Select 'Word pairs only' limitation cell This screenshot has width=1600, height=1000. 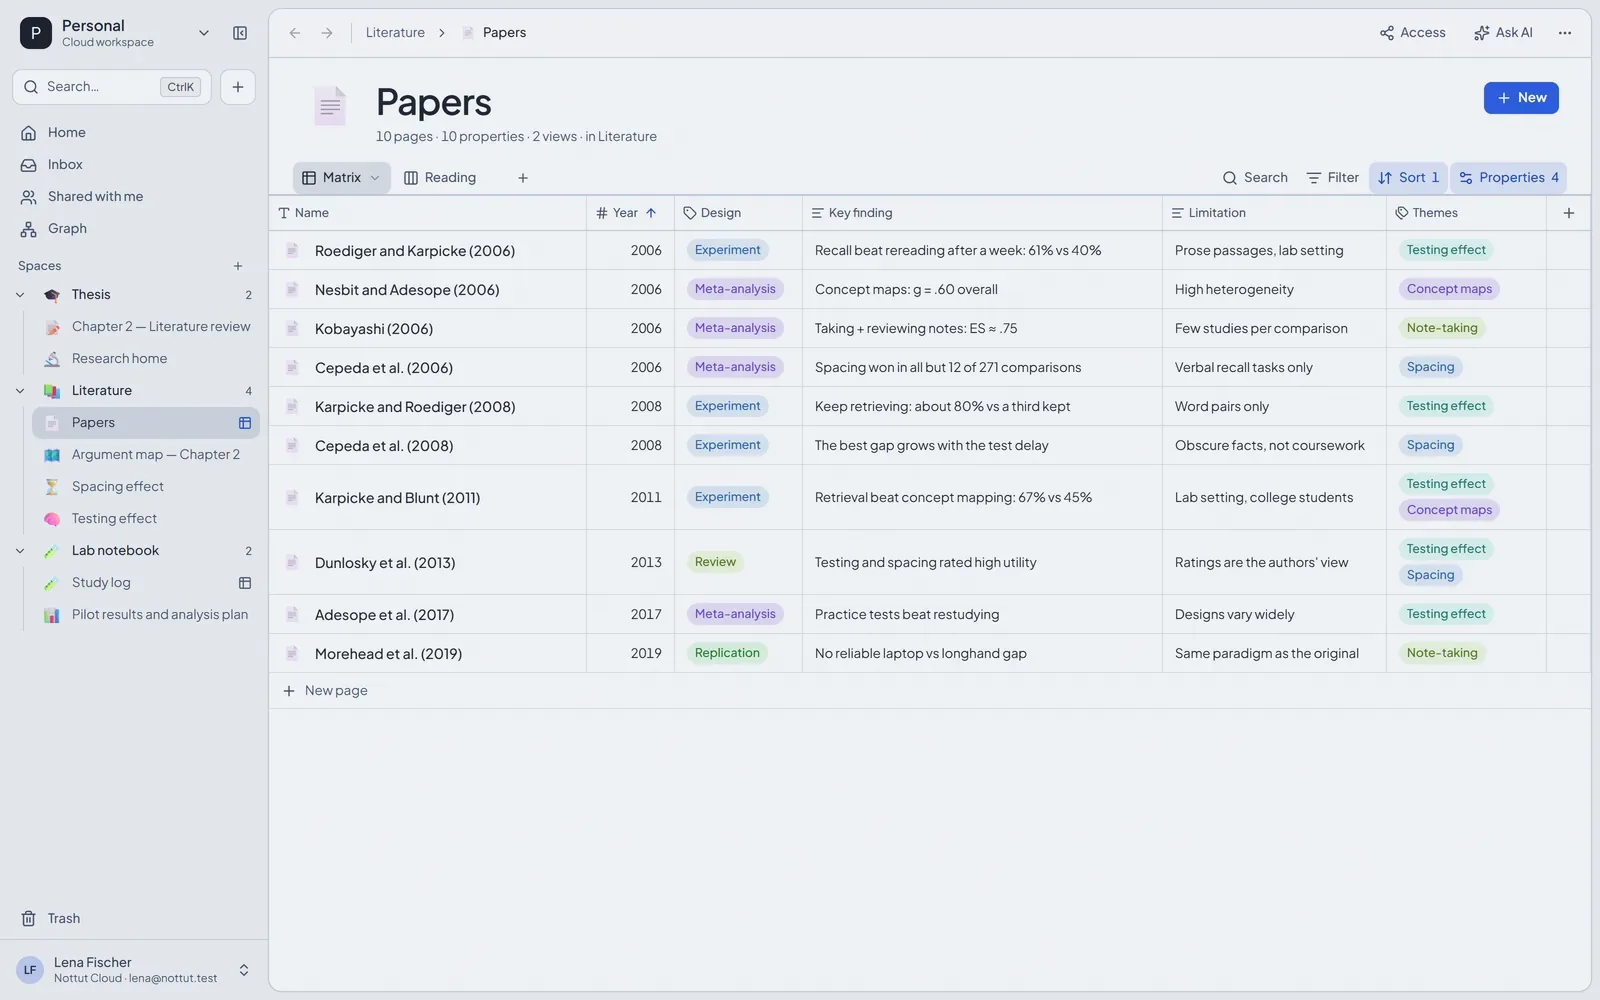pos(1275,407)
